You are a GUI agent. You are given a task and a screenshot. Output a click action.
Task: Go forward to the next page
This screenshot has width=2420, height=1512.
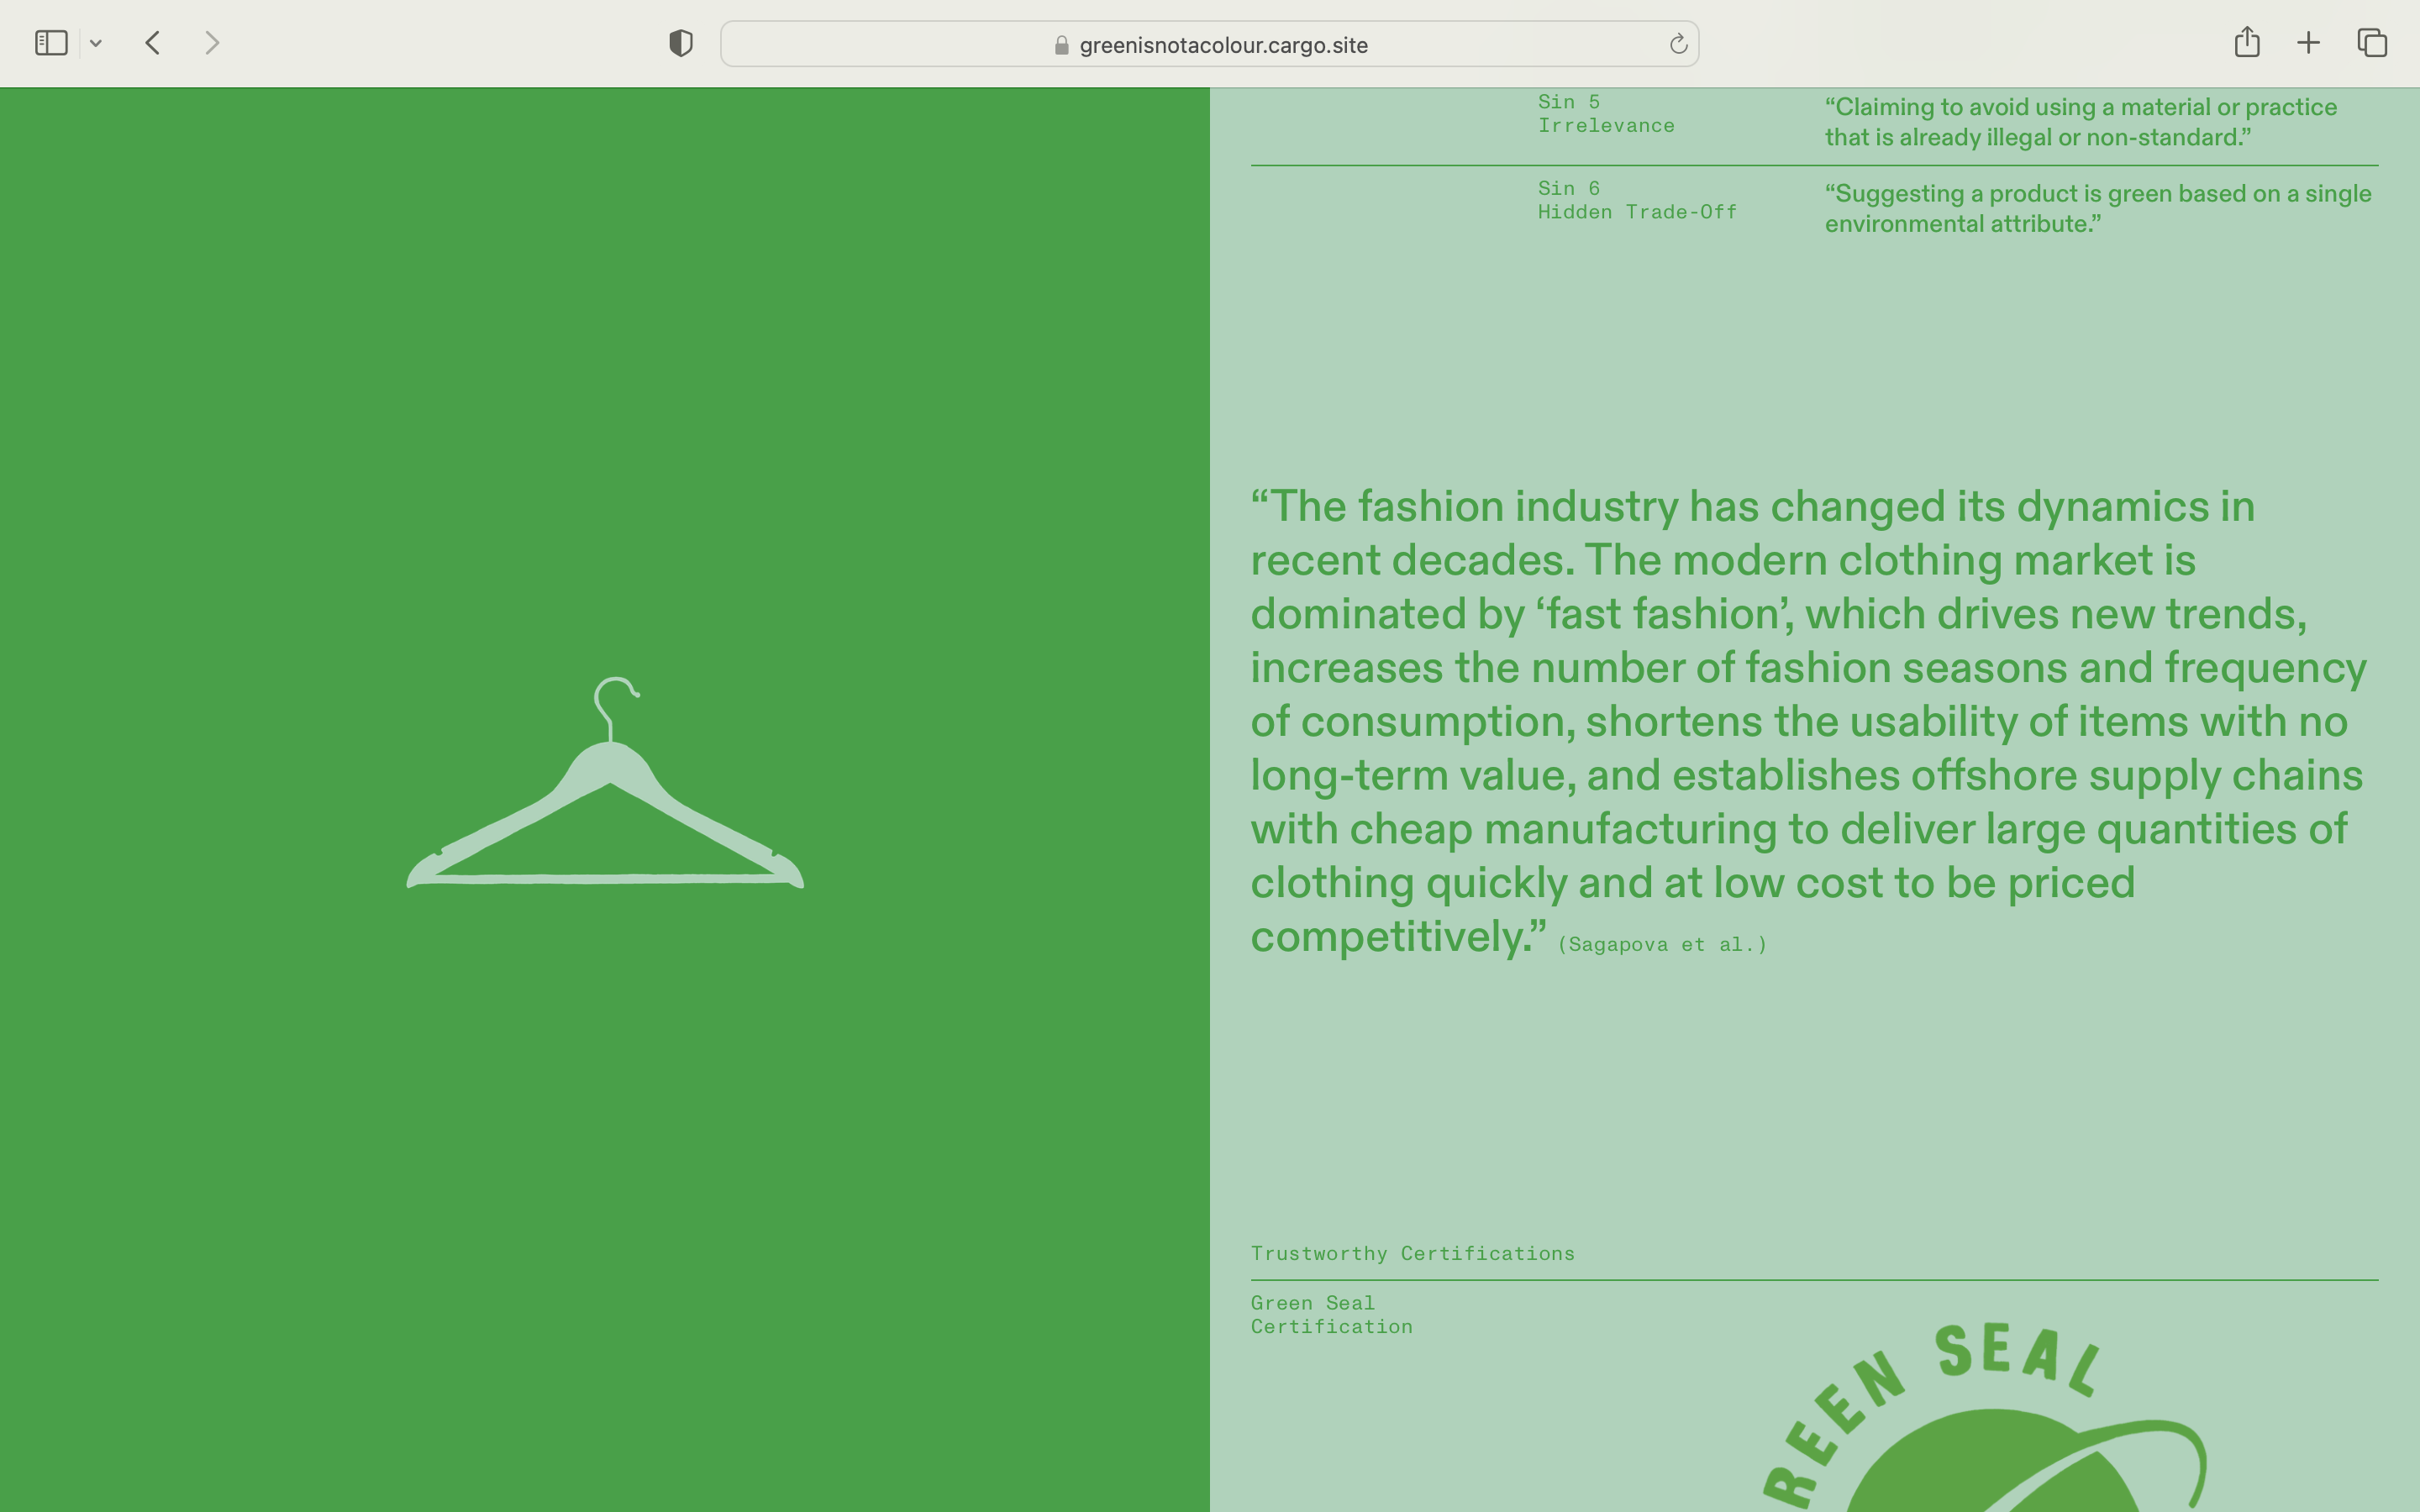(212, 43)
